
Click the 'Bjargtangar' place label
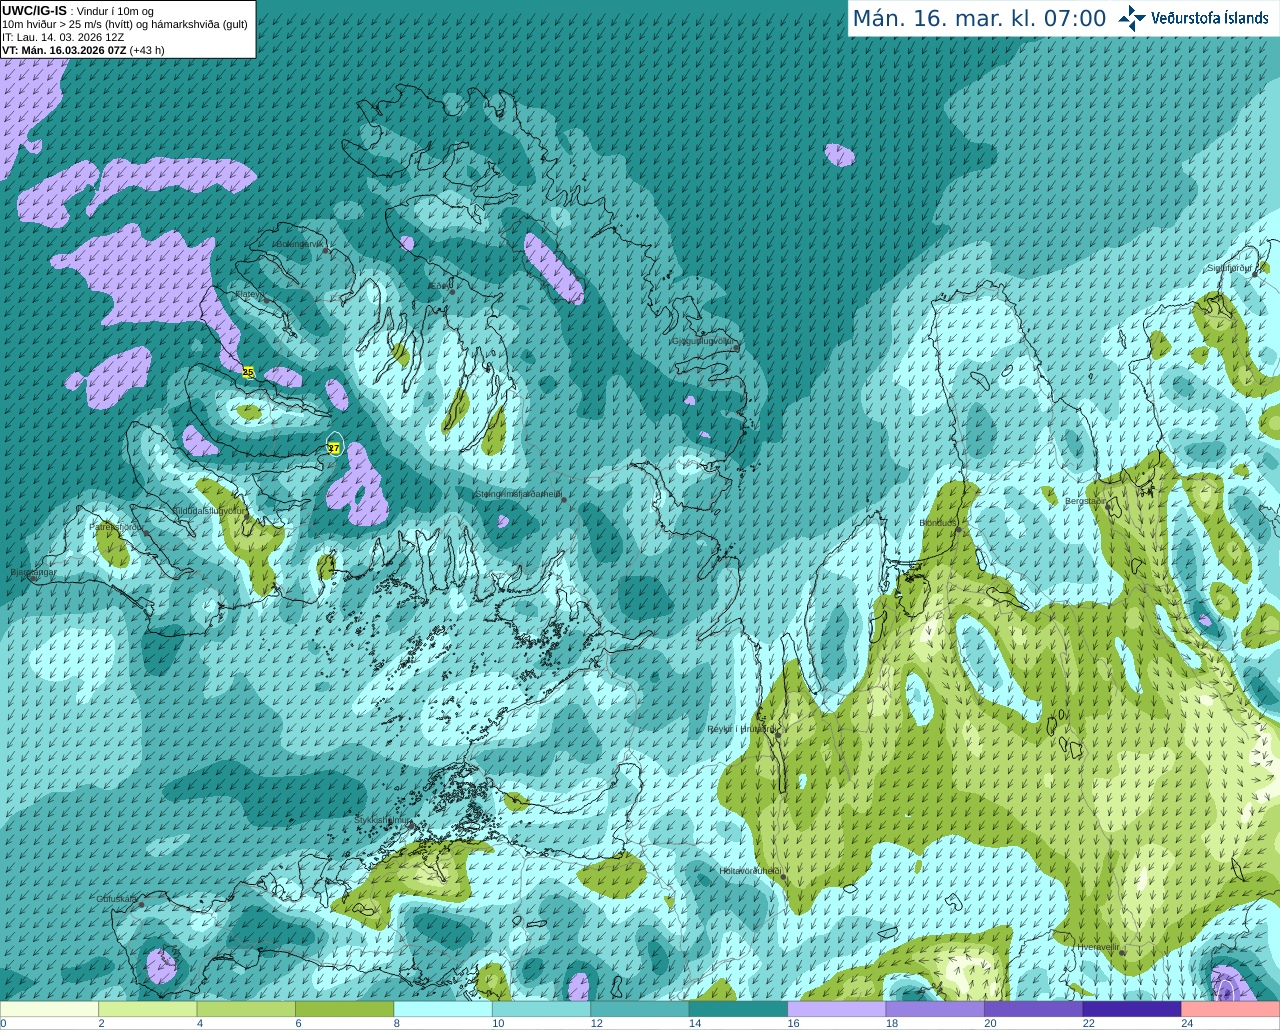33,572
